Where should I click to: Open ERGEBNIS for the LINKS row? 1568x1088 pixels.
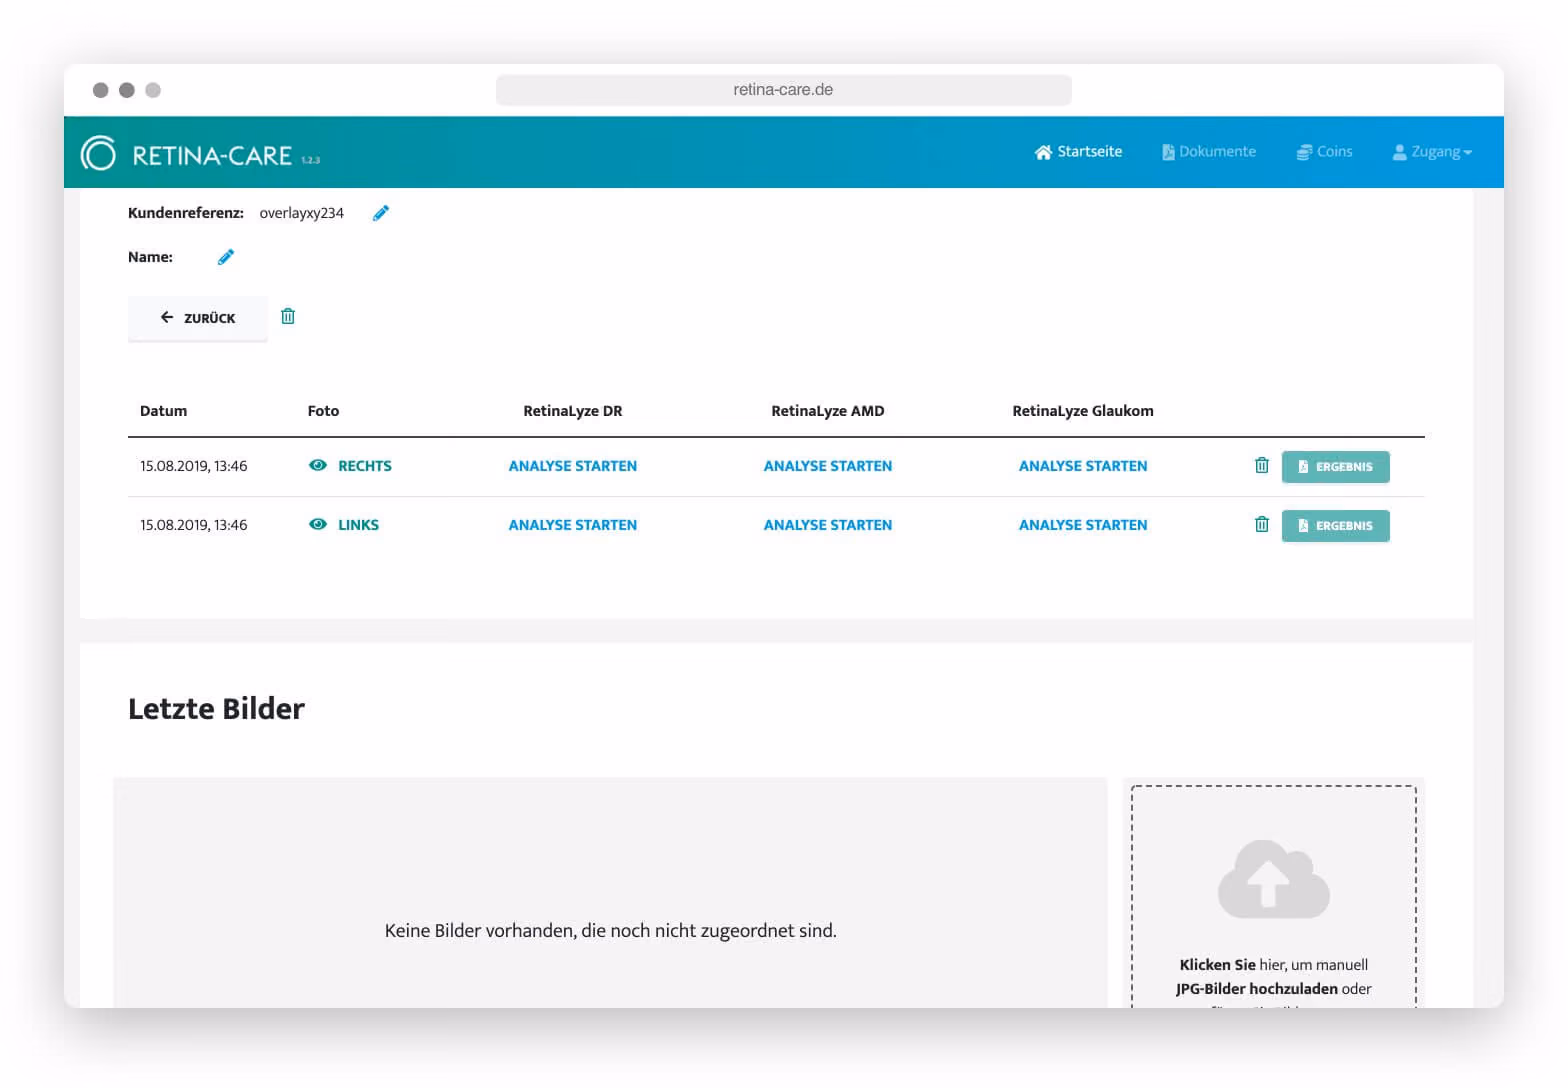pyautogui.click(x=1335, y=525)
